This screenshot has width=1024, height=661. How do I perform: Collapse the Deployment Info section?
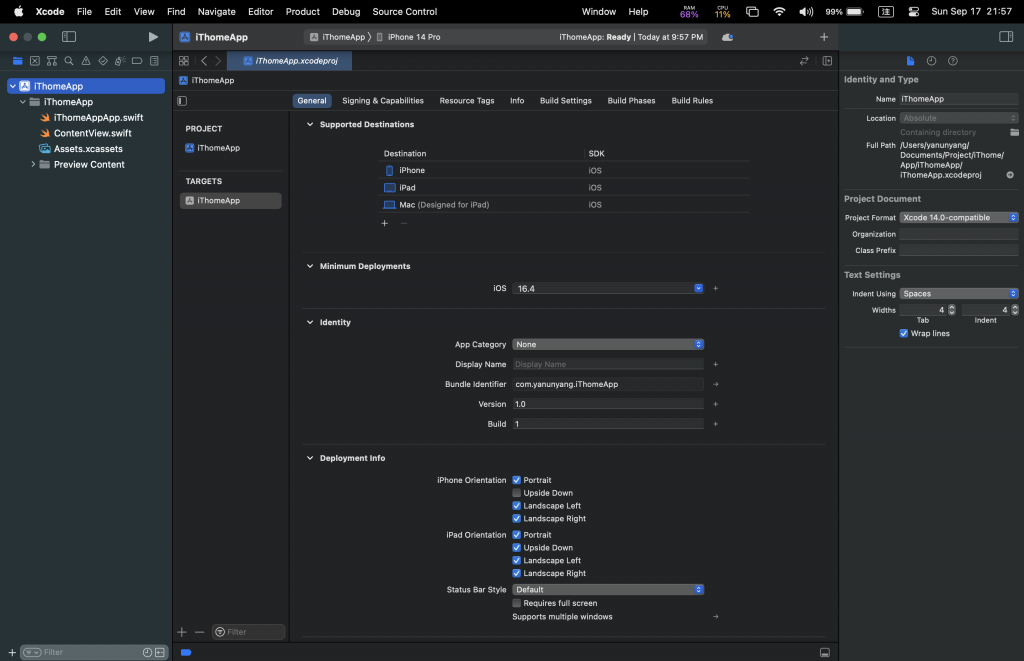click(310, 458)
